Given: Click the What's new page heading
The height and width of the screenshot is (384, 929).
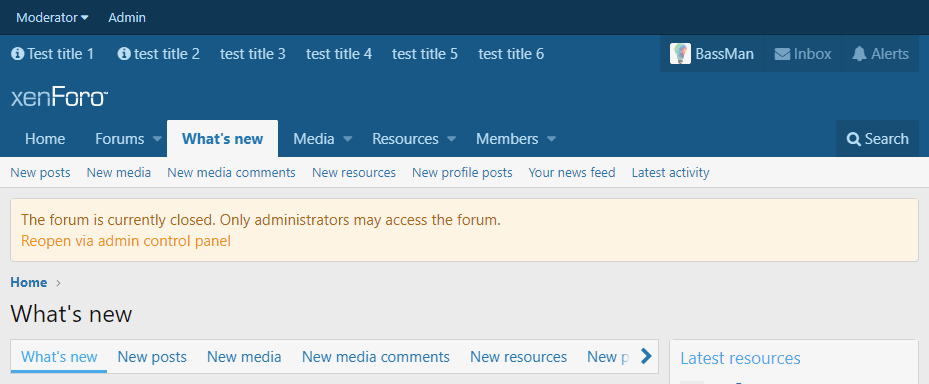Looking at the screenshot, I should 71,314.
